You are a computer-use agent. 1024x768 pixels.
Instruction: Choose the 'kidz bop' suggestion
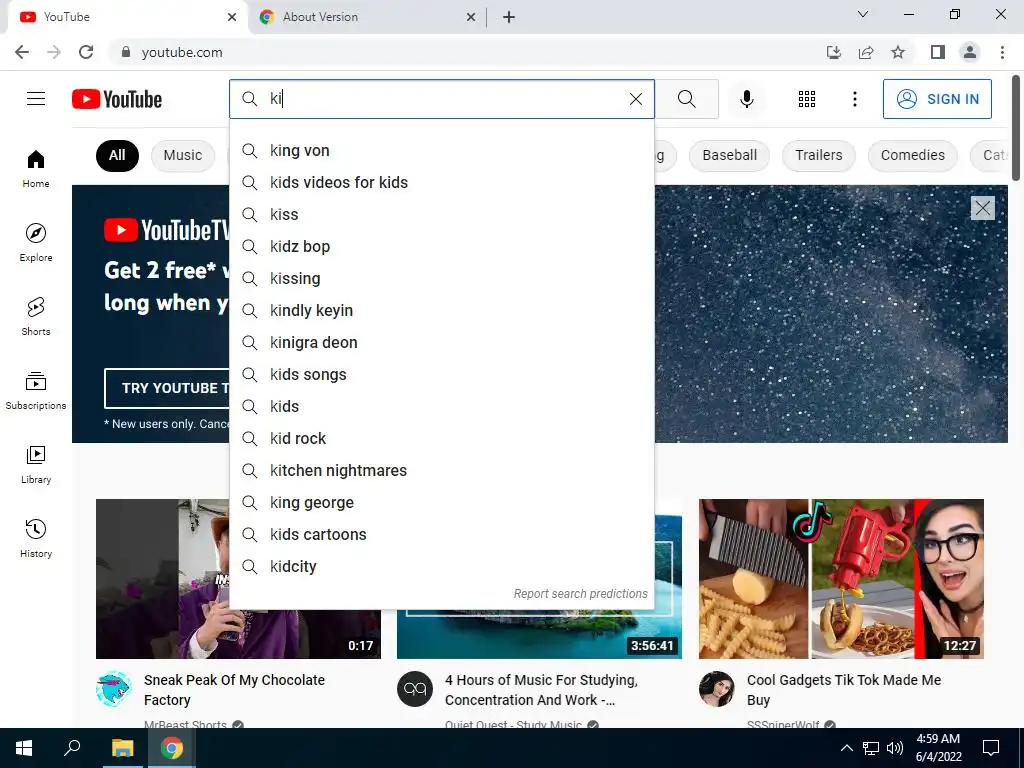click(x=442, y=246)
